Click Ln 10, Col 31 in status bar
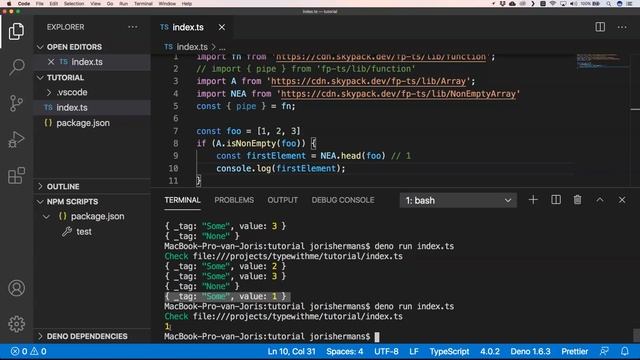 point(291,351)
